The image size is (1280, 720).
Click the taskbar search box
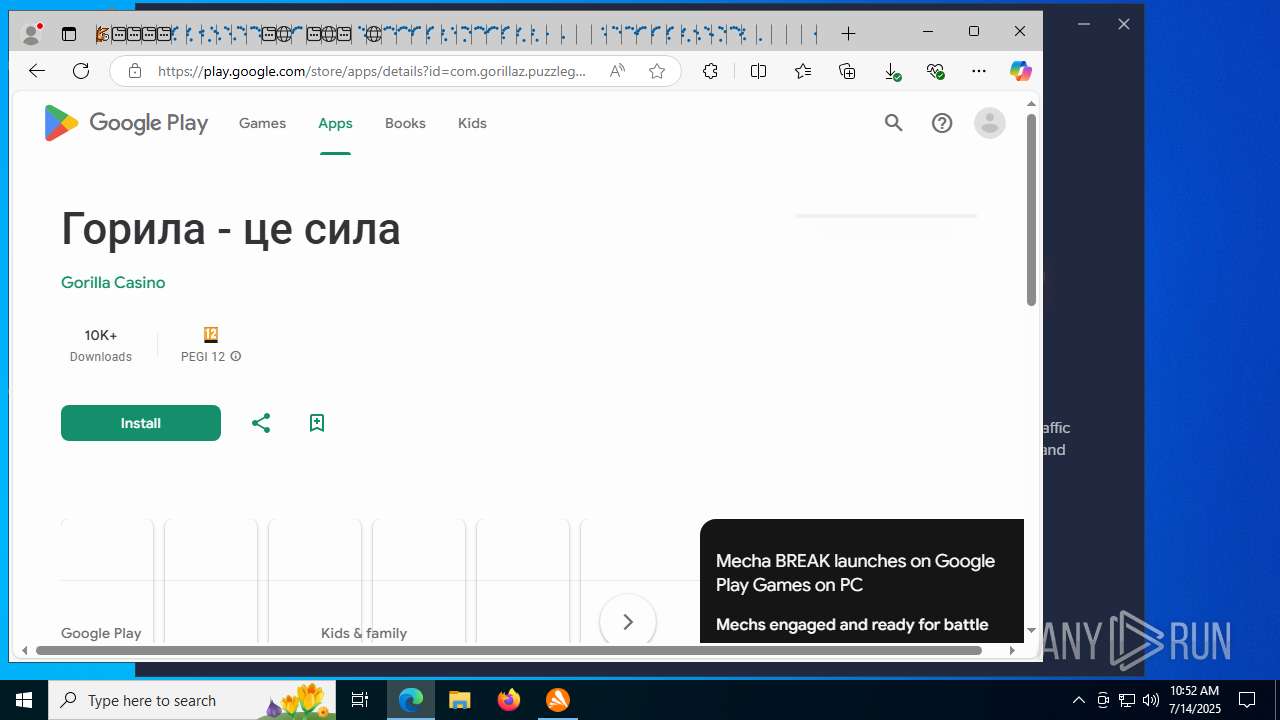[x=193, y=700]
